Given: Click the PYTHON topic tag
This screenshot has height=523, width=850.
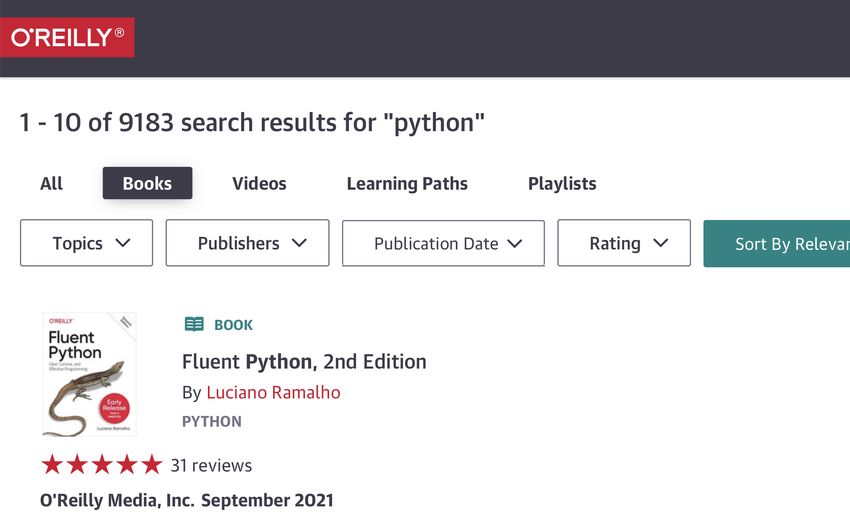Looking at the screenshot, I should click(x=212, y=422).
